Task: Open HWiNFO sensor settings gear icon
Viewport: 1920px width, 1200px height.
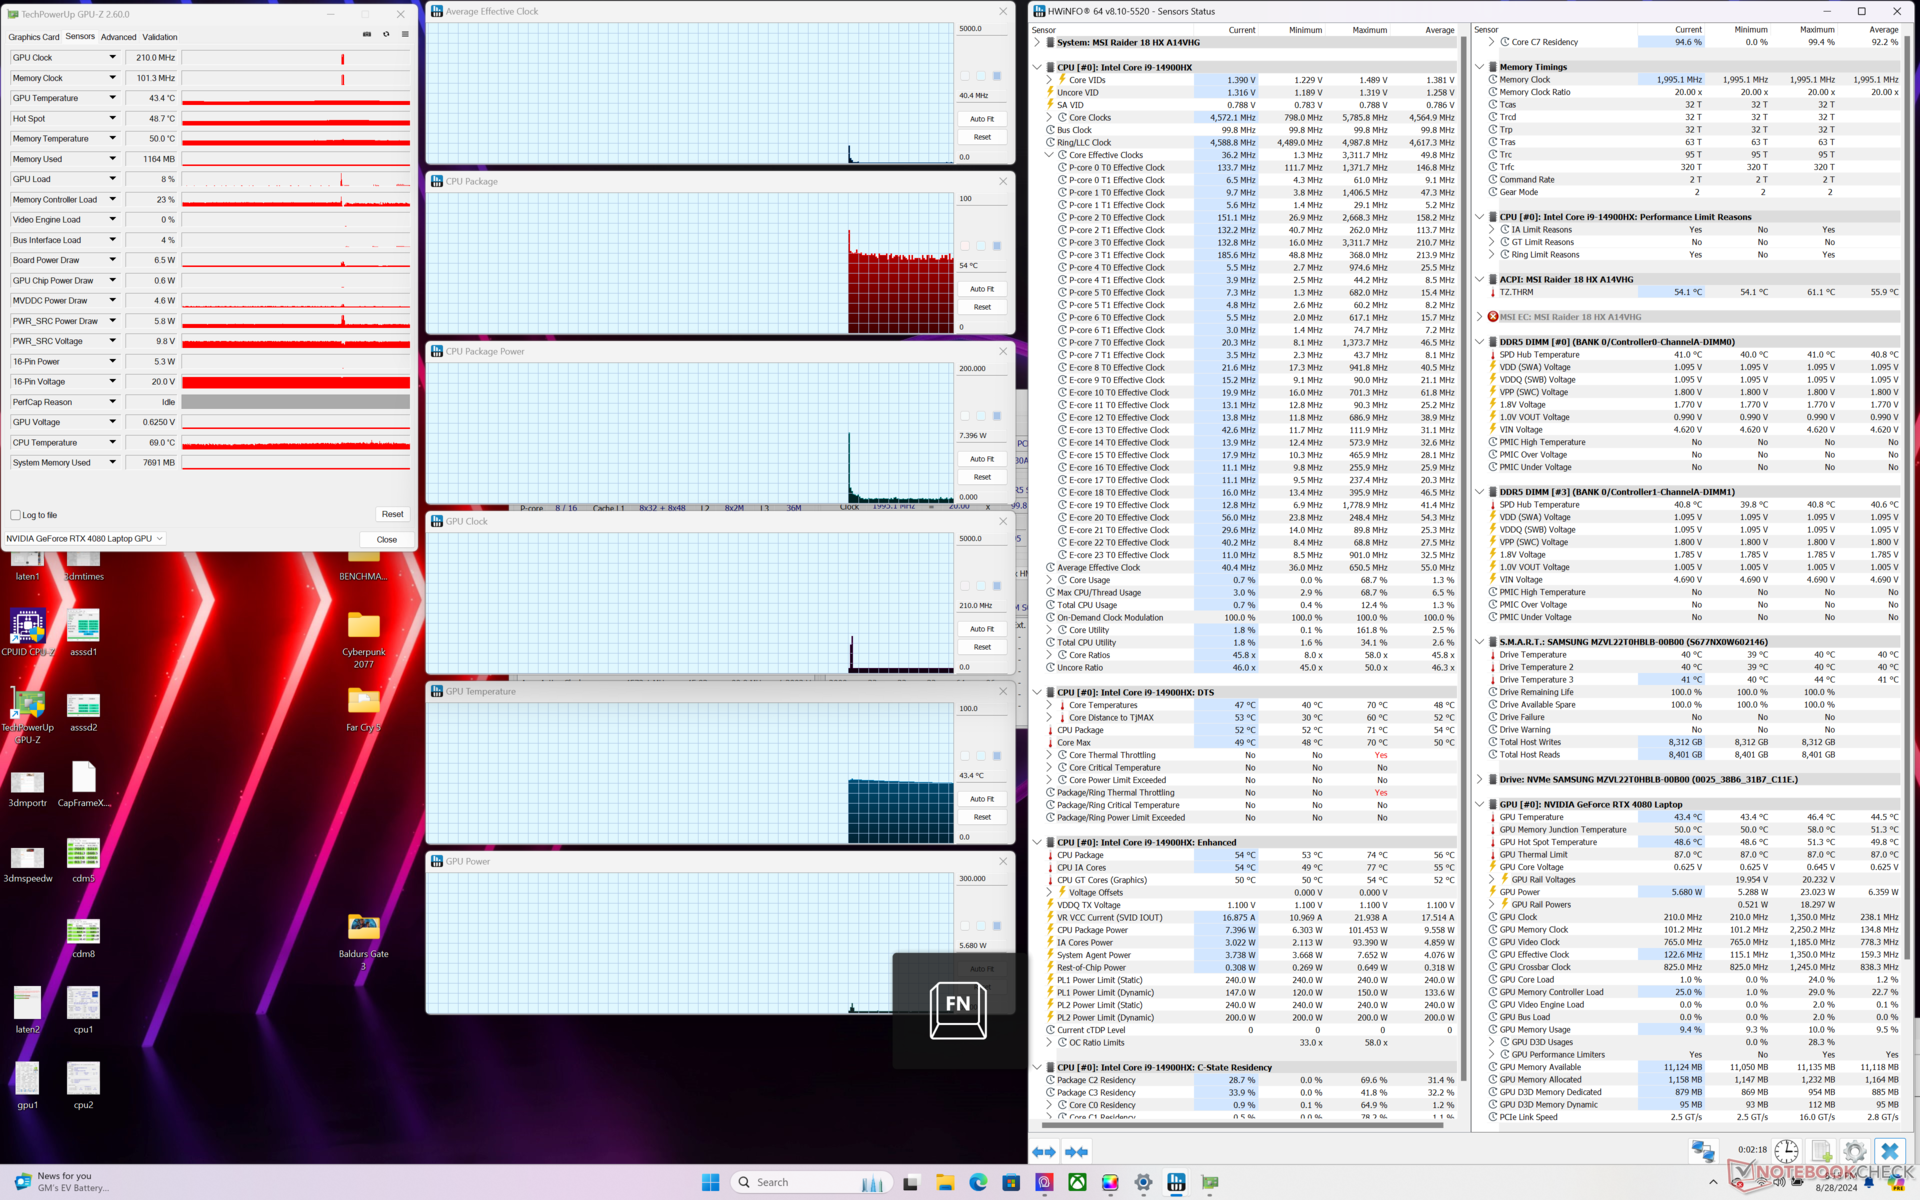Action: (x=1855, y=1151)
